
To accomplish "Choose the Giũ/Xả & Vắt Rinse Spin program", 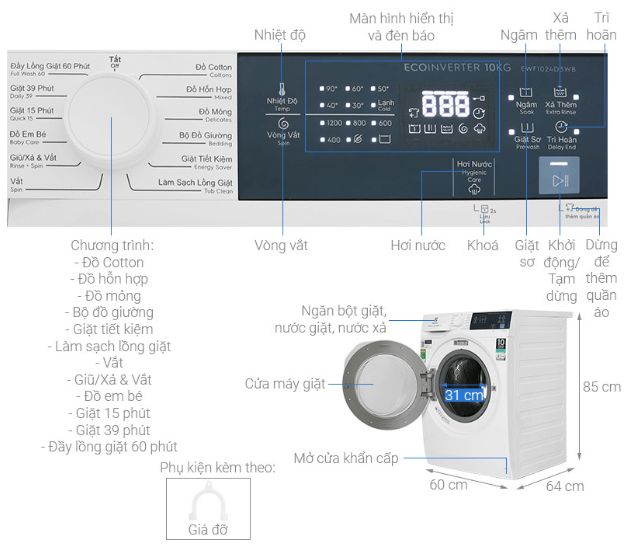I will coord(33,160).
